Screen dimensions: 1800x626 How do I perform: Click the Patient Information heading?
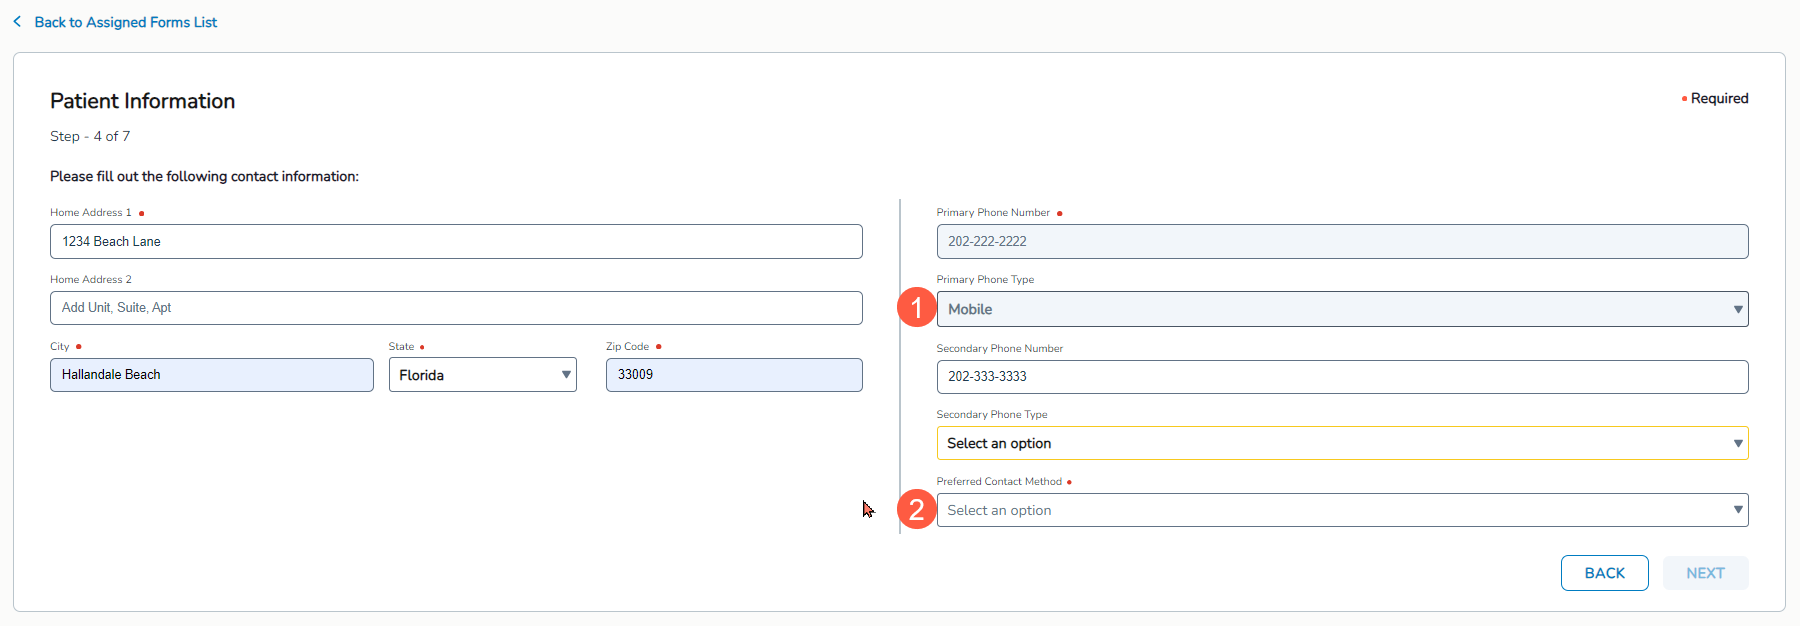(143, 101)
